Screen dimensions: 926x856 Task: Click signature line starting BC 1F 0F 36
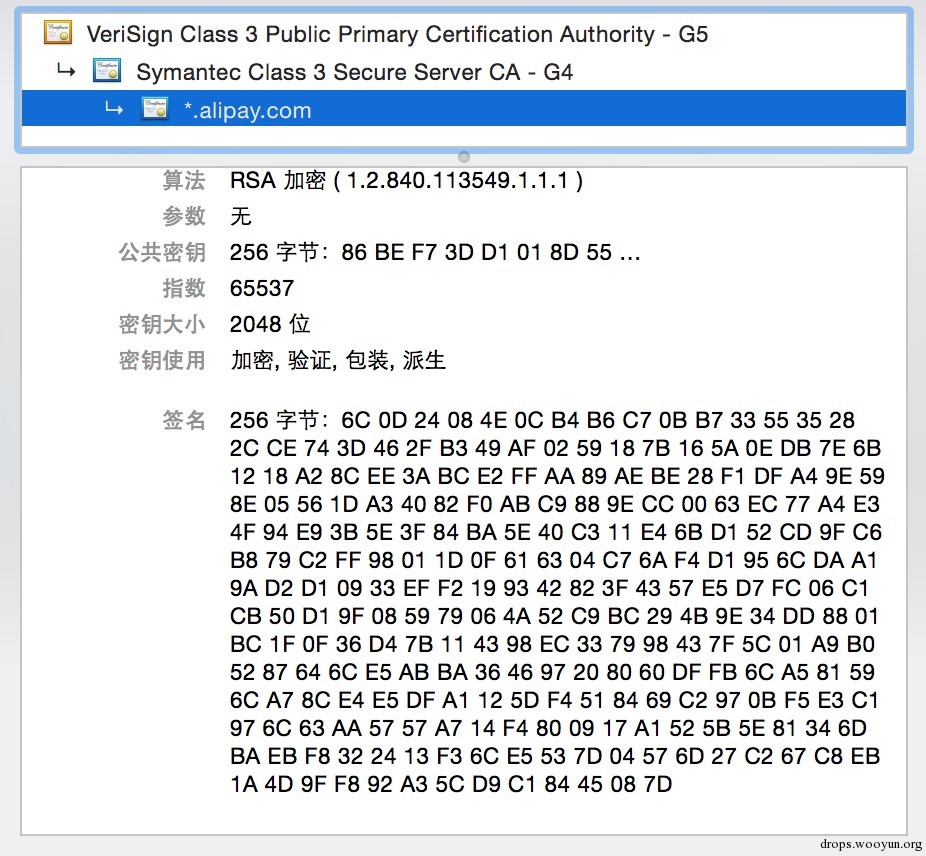(x=552, y=644)
